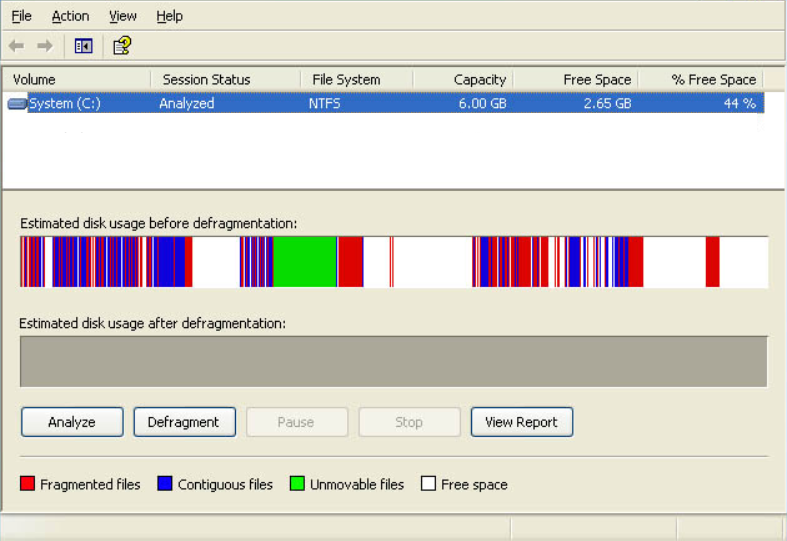This screenshot has height=541, width=787.
Task: Open the Help menu
Action: 169,16
